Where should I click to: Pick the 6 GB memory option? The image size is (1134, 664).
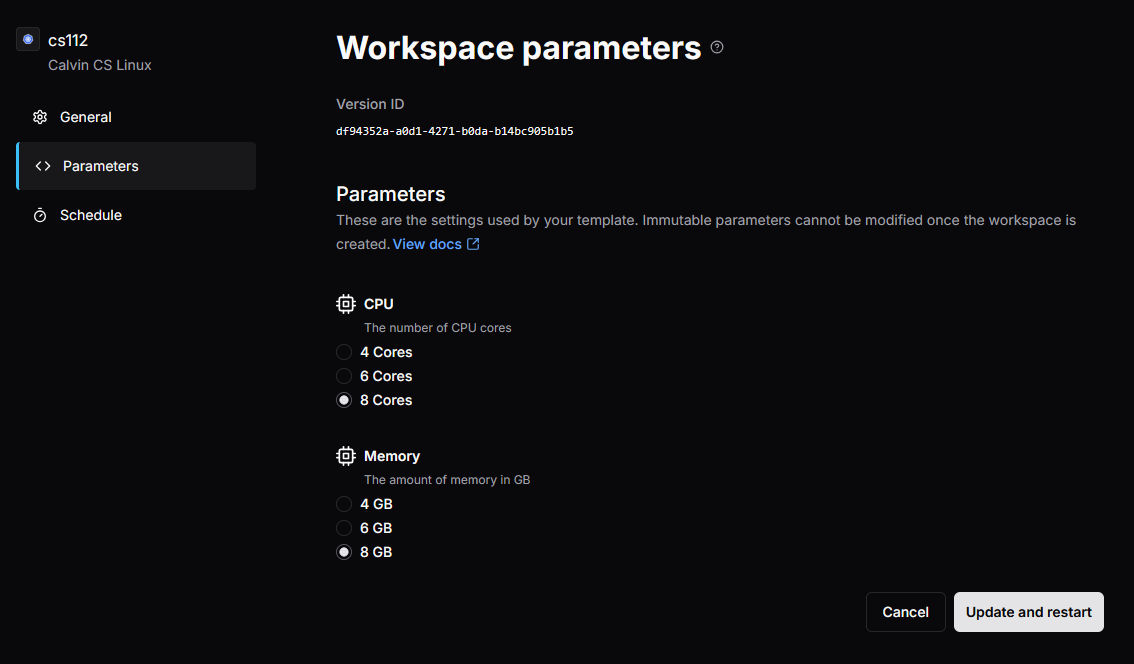[344, 528]
